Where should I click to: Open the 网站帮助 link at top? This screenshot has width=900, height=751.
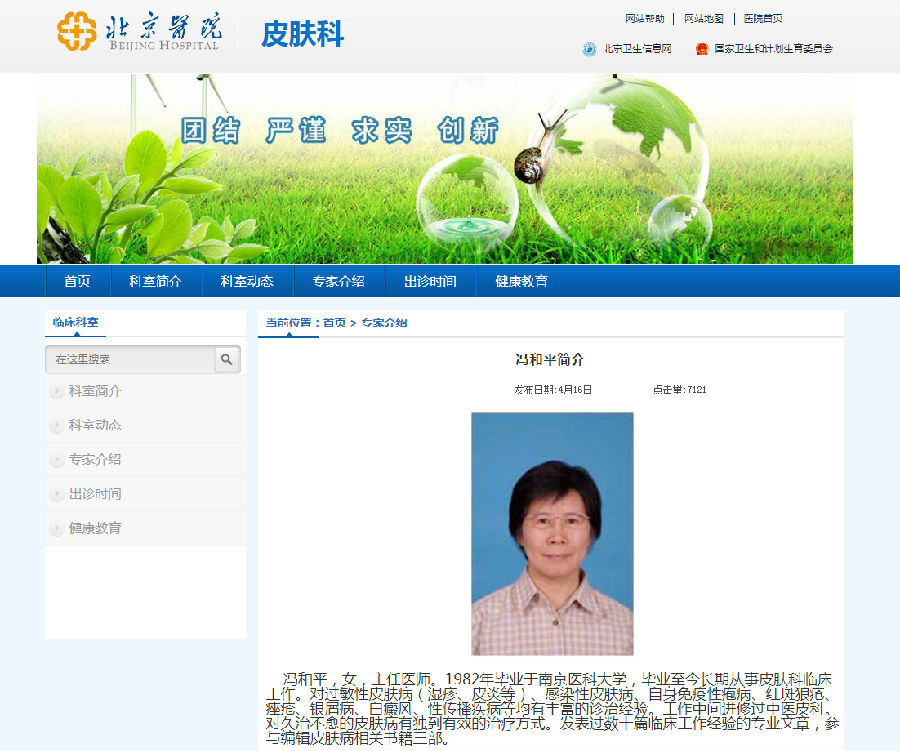tap(644, 19)
